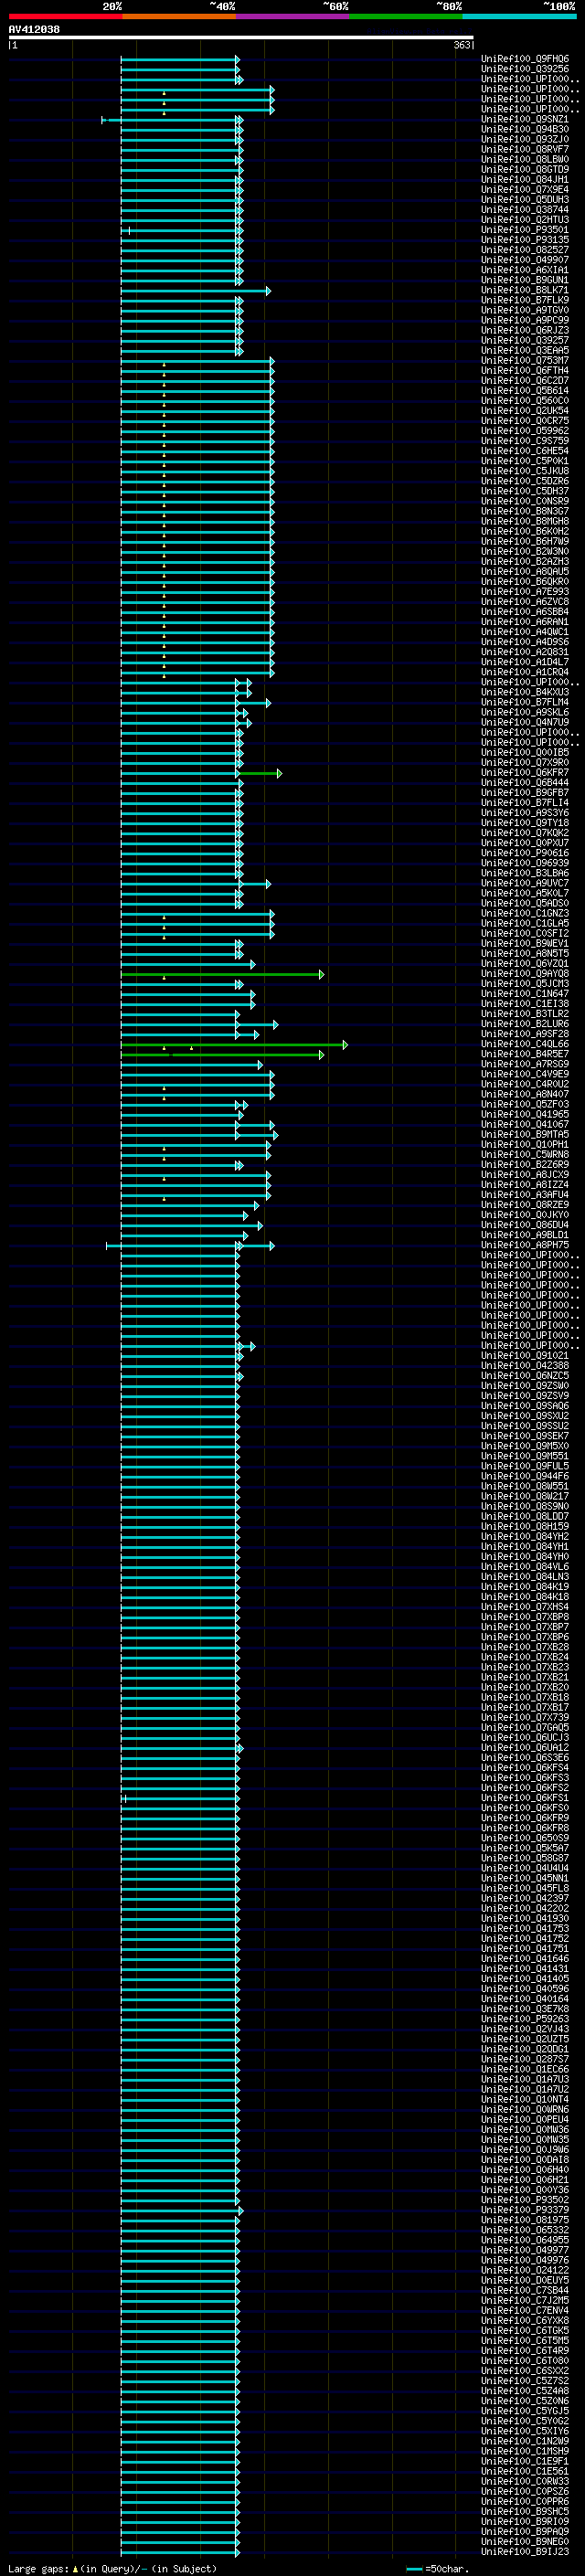Click the white query sequence ruler bar
This screenshot has width=585, height=2576.
[x=241, y=37]
